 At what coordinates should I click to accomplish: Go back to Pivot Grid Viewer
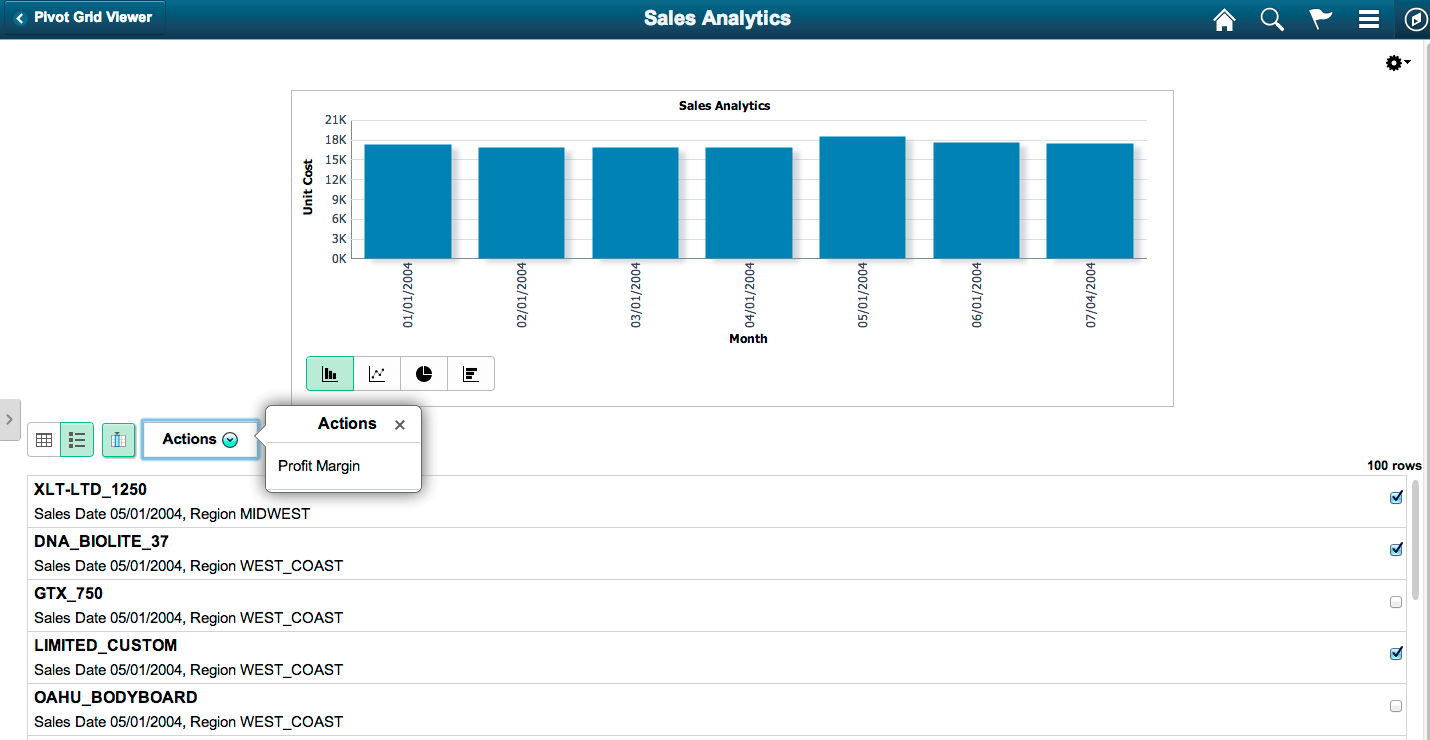[x=83, y=17]
